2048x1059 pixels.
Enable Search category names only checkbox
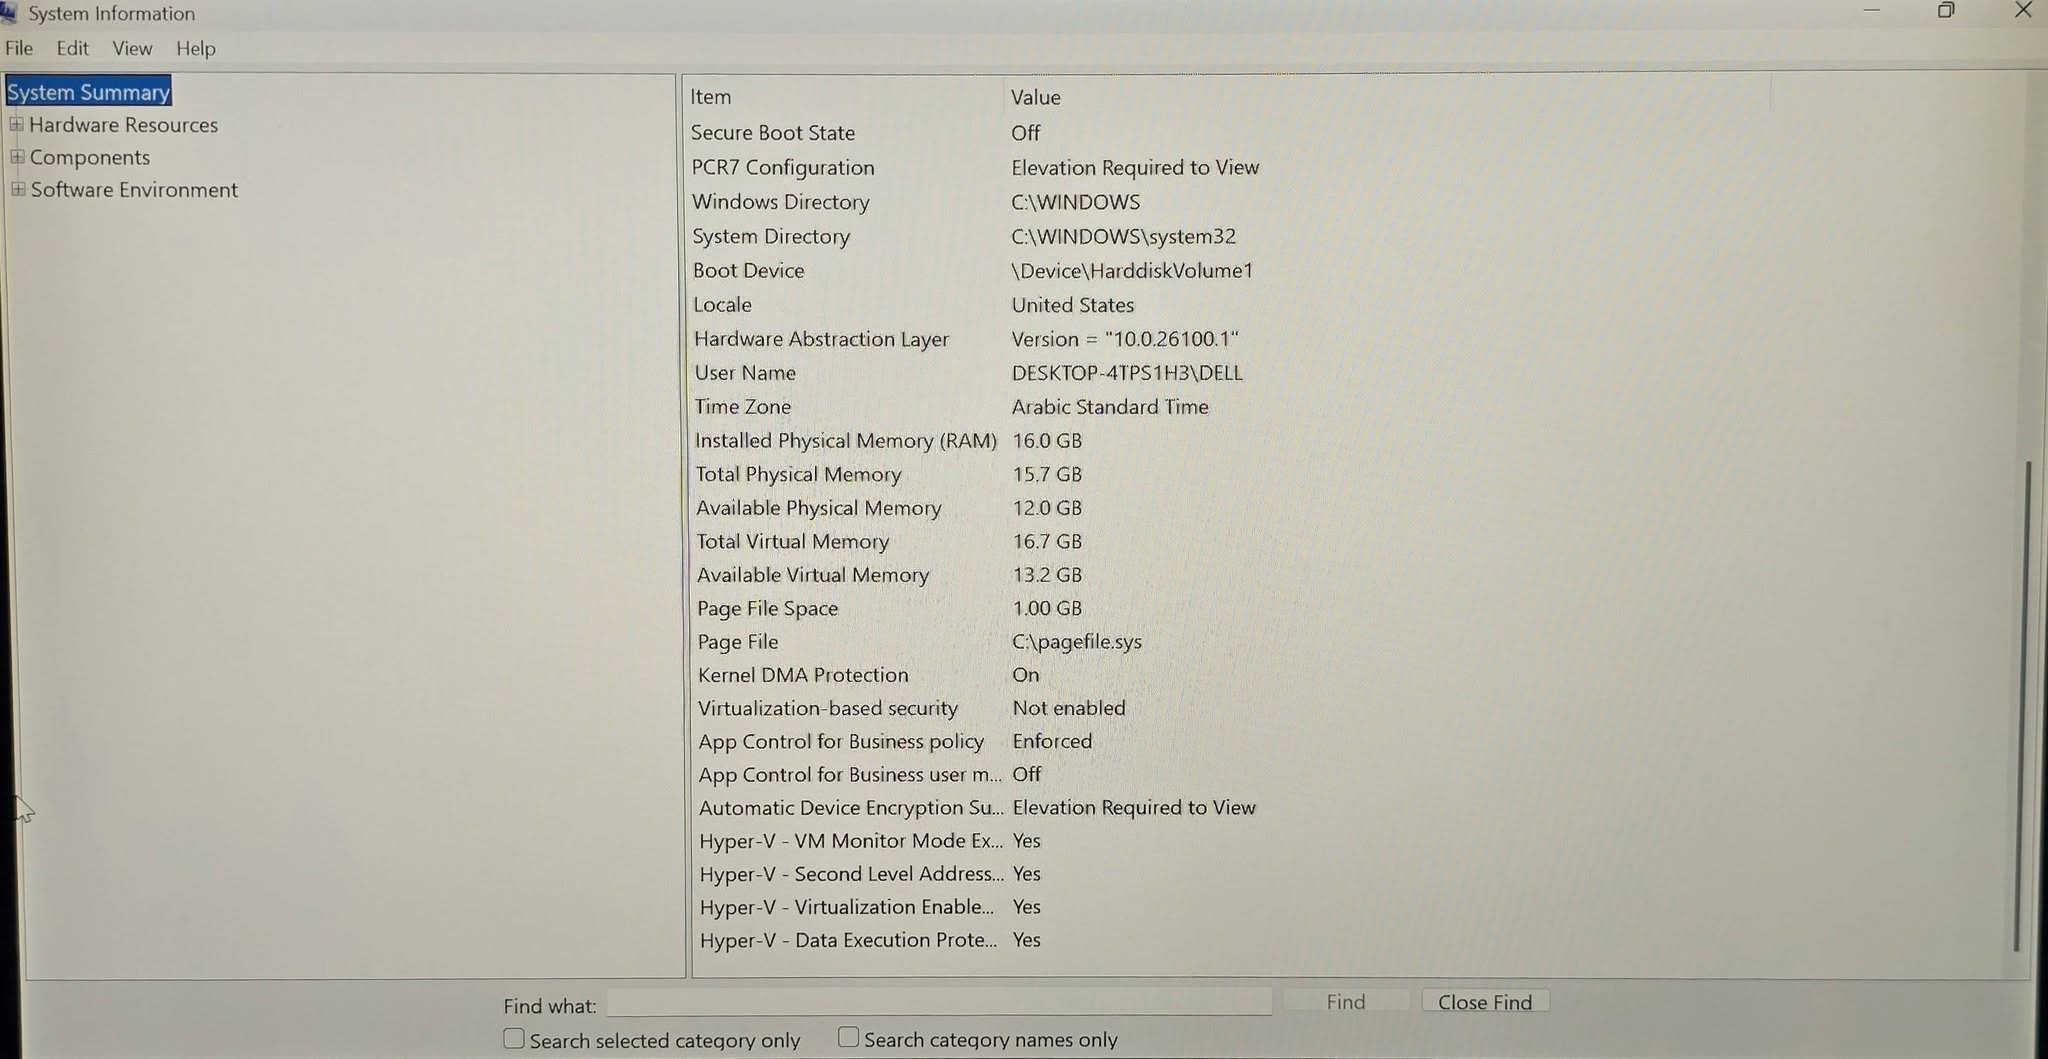pos(848,1037)
